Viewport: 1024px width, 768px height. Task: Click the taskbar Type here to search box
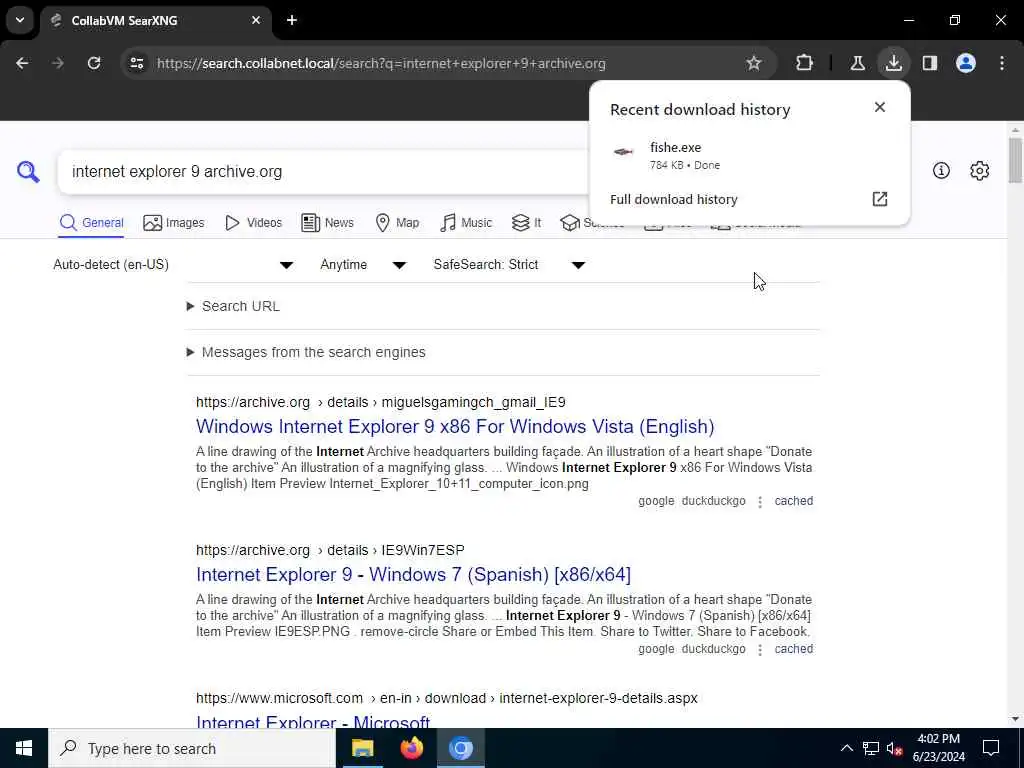(192, 748)
